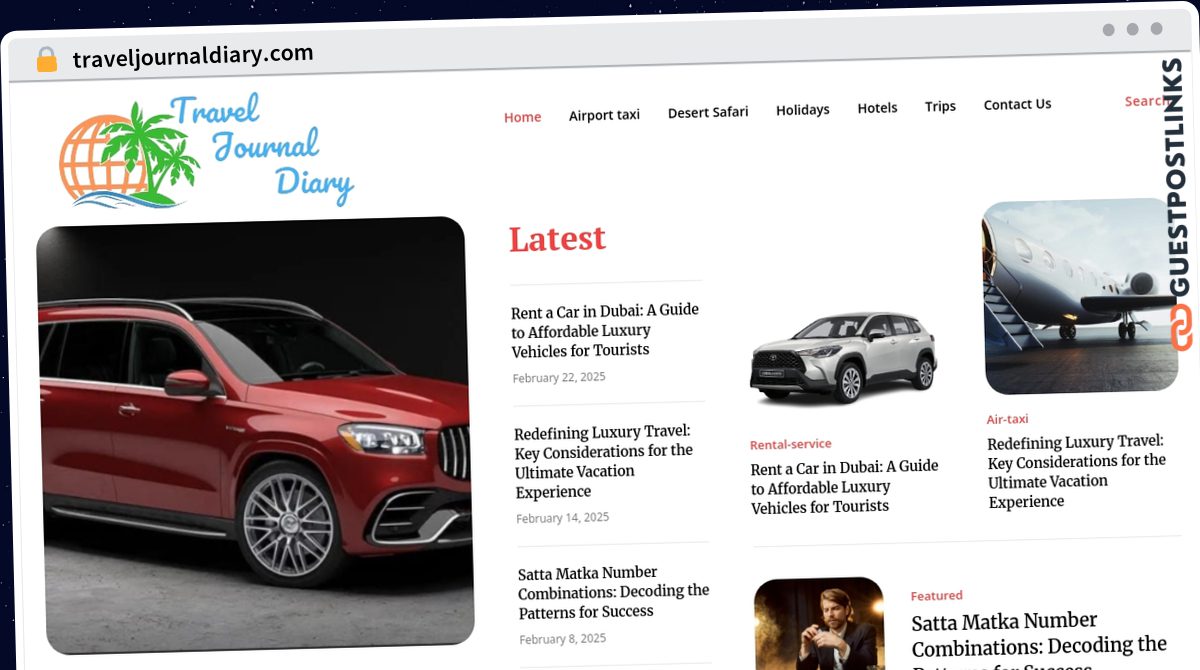
Task: Click the silver Toyota SUV thumbnail
Action: point(843,357)
